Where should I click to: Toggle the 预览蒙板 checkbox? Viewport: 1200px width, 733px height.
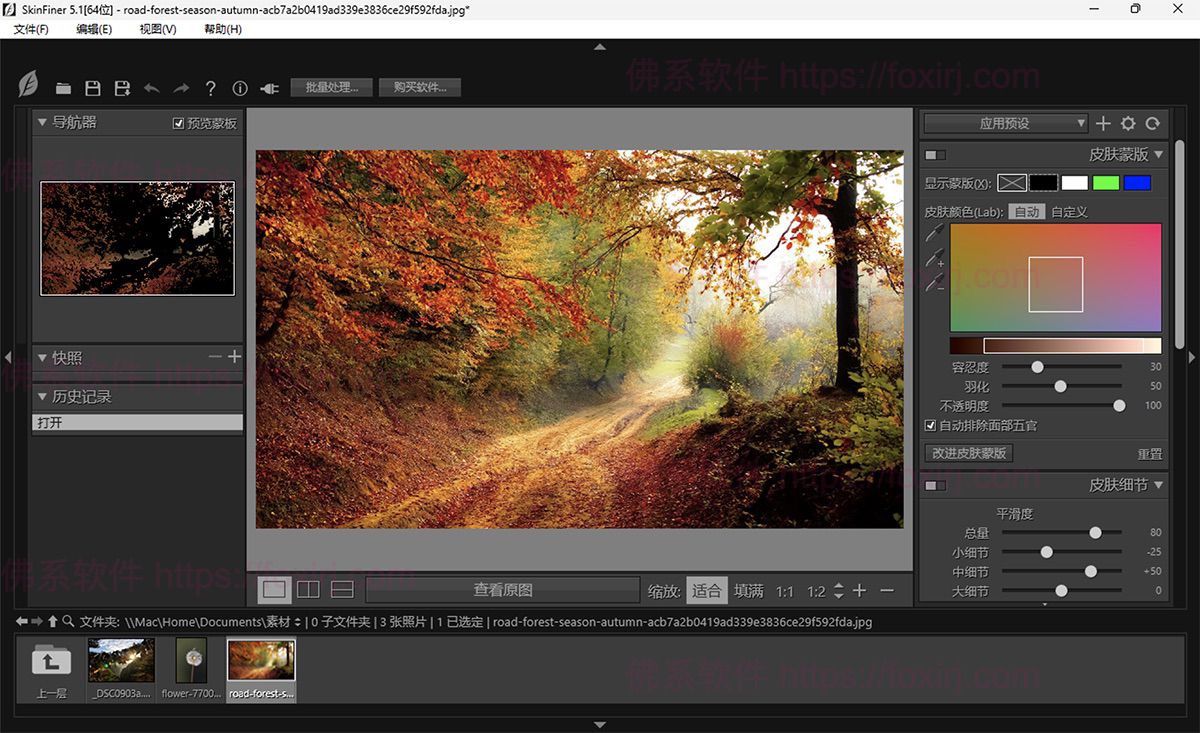coord(179,124)
